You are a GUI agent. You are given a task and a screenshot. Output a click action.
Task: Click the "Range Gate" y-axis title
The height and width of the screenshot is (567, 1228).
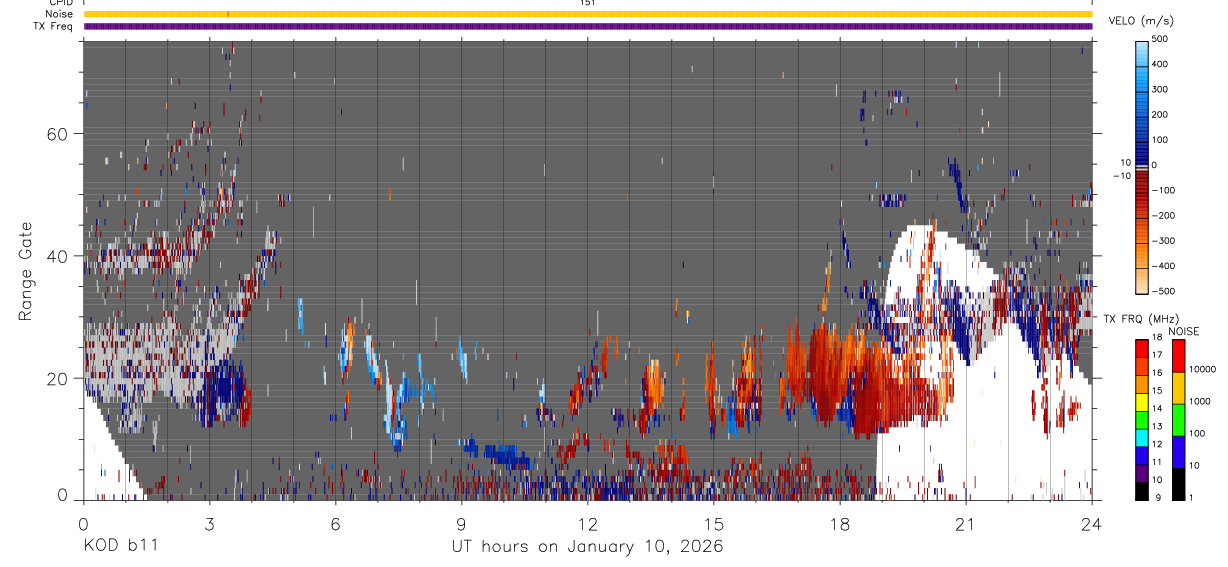[25, 272]
